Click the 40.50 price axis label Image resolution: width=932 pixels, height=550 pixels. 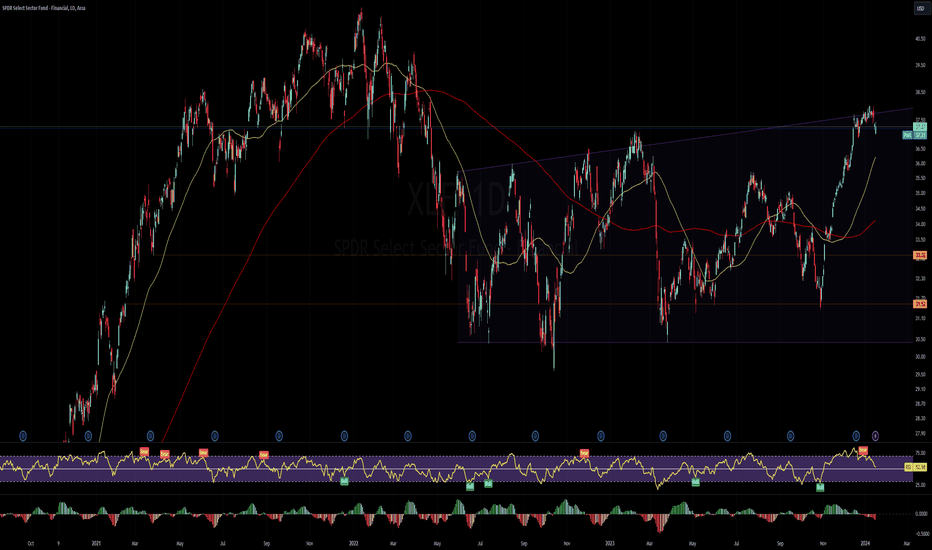(x=921, y=39)
